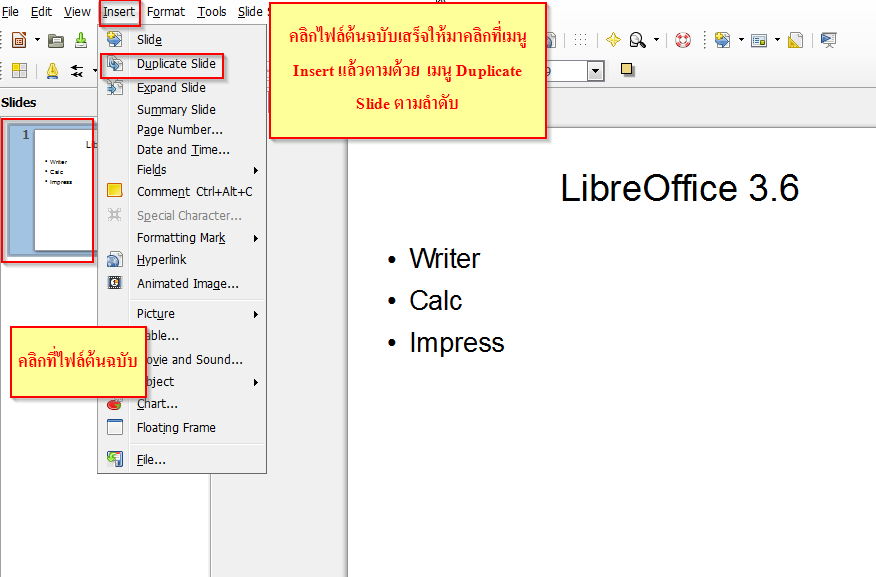Viewport: 876px width, 577px height.
Task: Click the Writer bullet on slide
Action: click(x=445, y=259)
